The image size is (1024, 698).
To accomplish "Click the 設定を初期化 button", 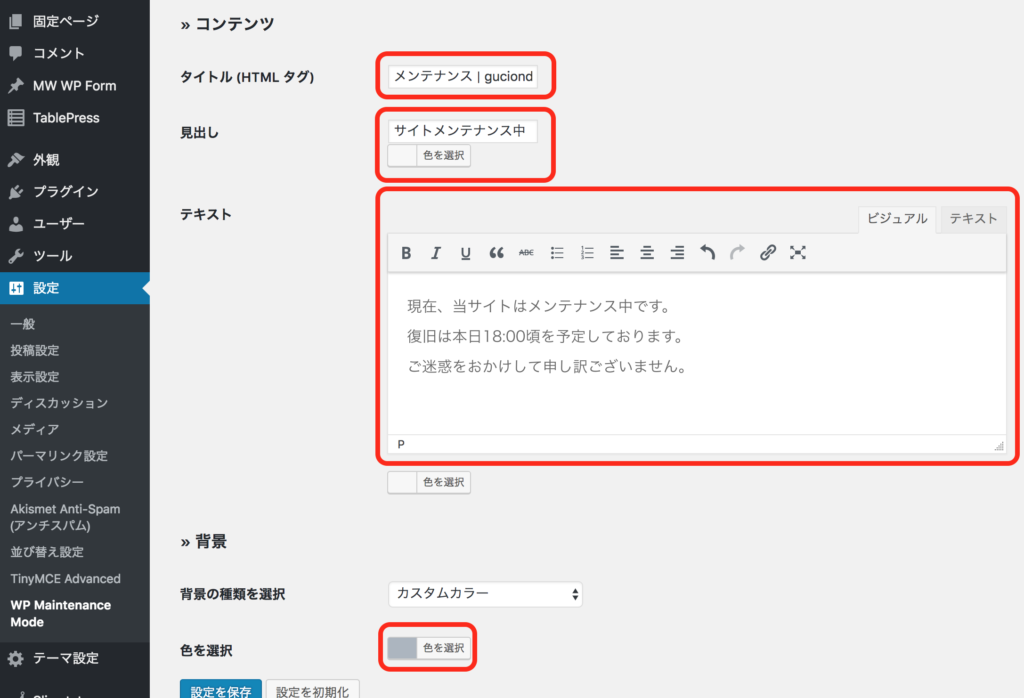I will (312, 690).
